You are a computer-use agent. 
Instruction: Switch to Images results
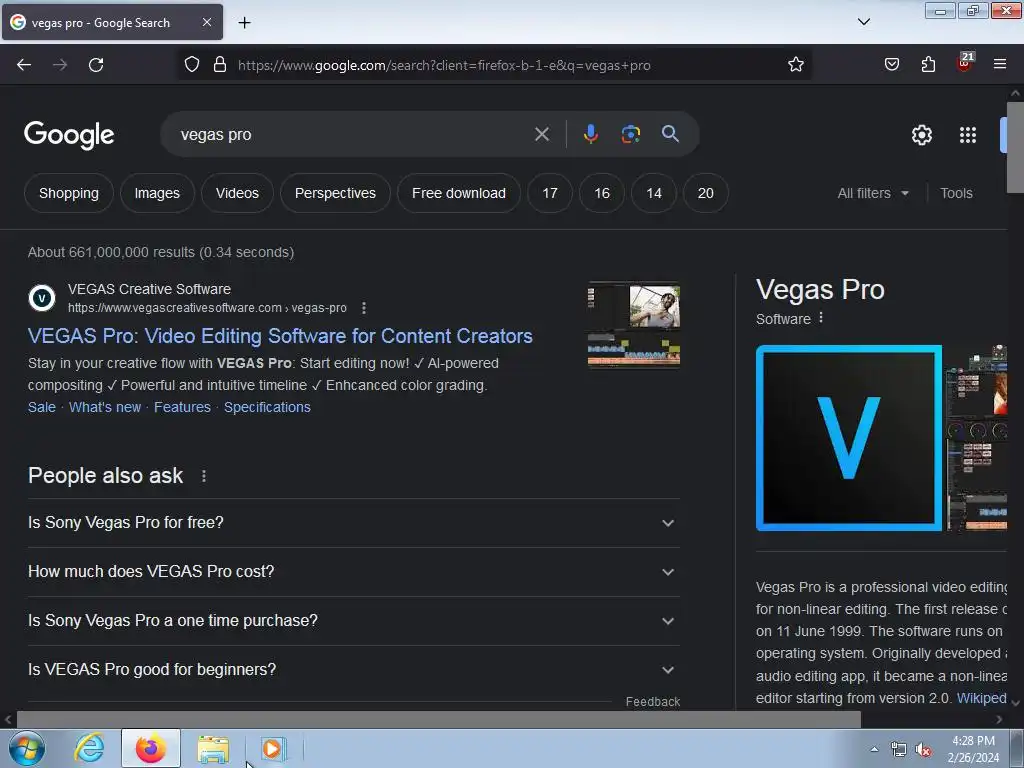tap(157, 193)
